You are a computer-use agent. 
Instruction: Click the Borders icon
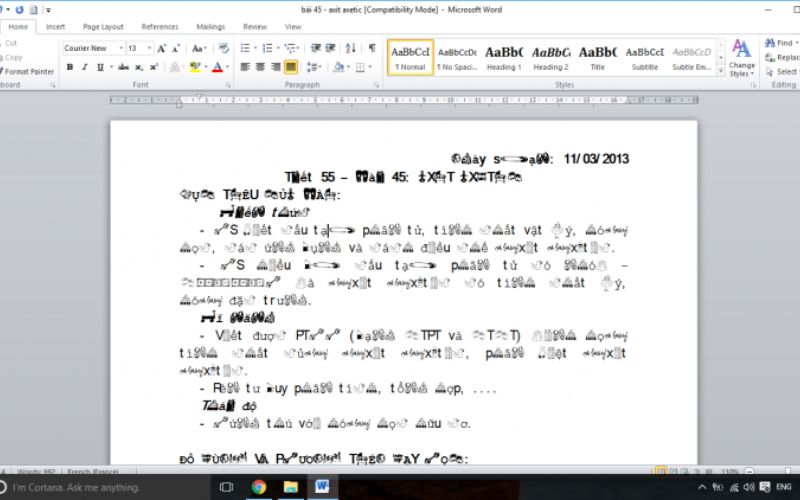[x=360, y=67]
